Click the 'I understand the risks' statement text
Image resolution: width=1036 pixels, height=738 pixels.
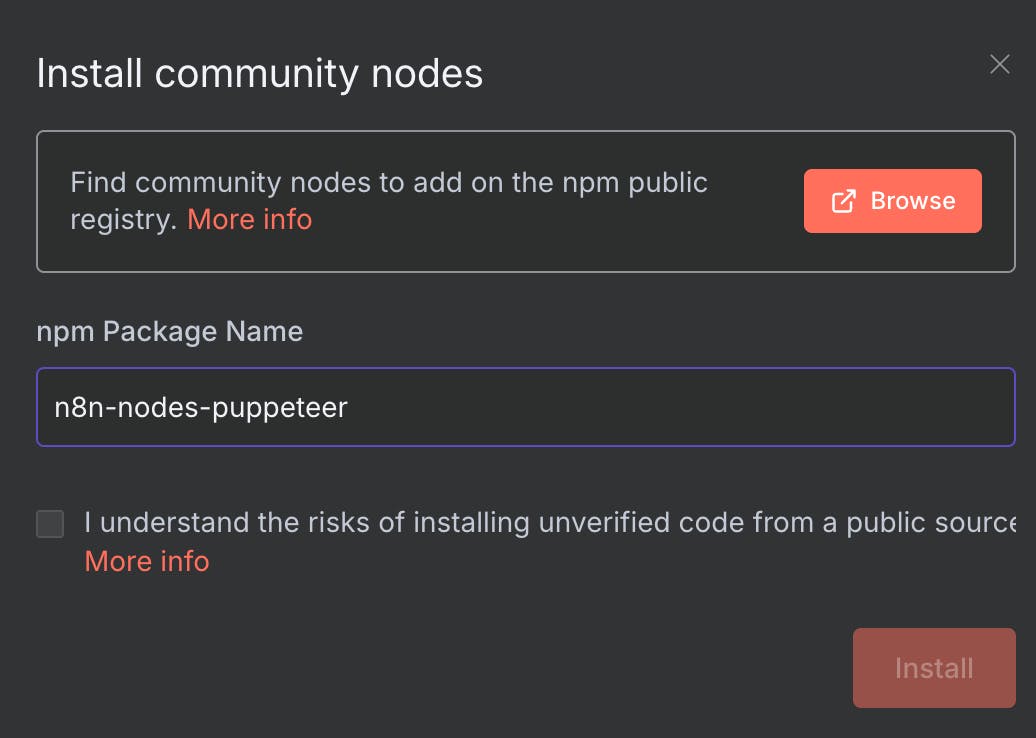(550, 523)
